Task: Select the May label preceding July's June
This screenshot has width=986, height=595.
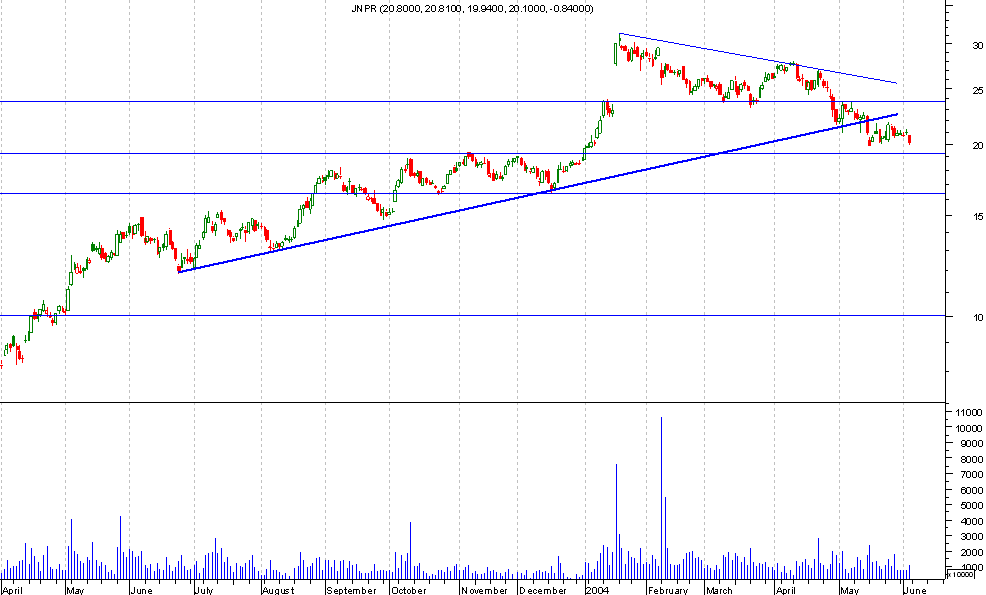Action: 75,591
